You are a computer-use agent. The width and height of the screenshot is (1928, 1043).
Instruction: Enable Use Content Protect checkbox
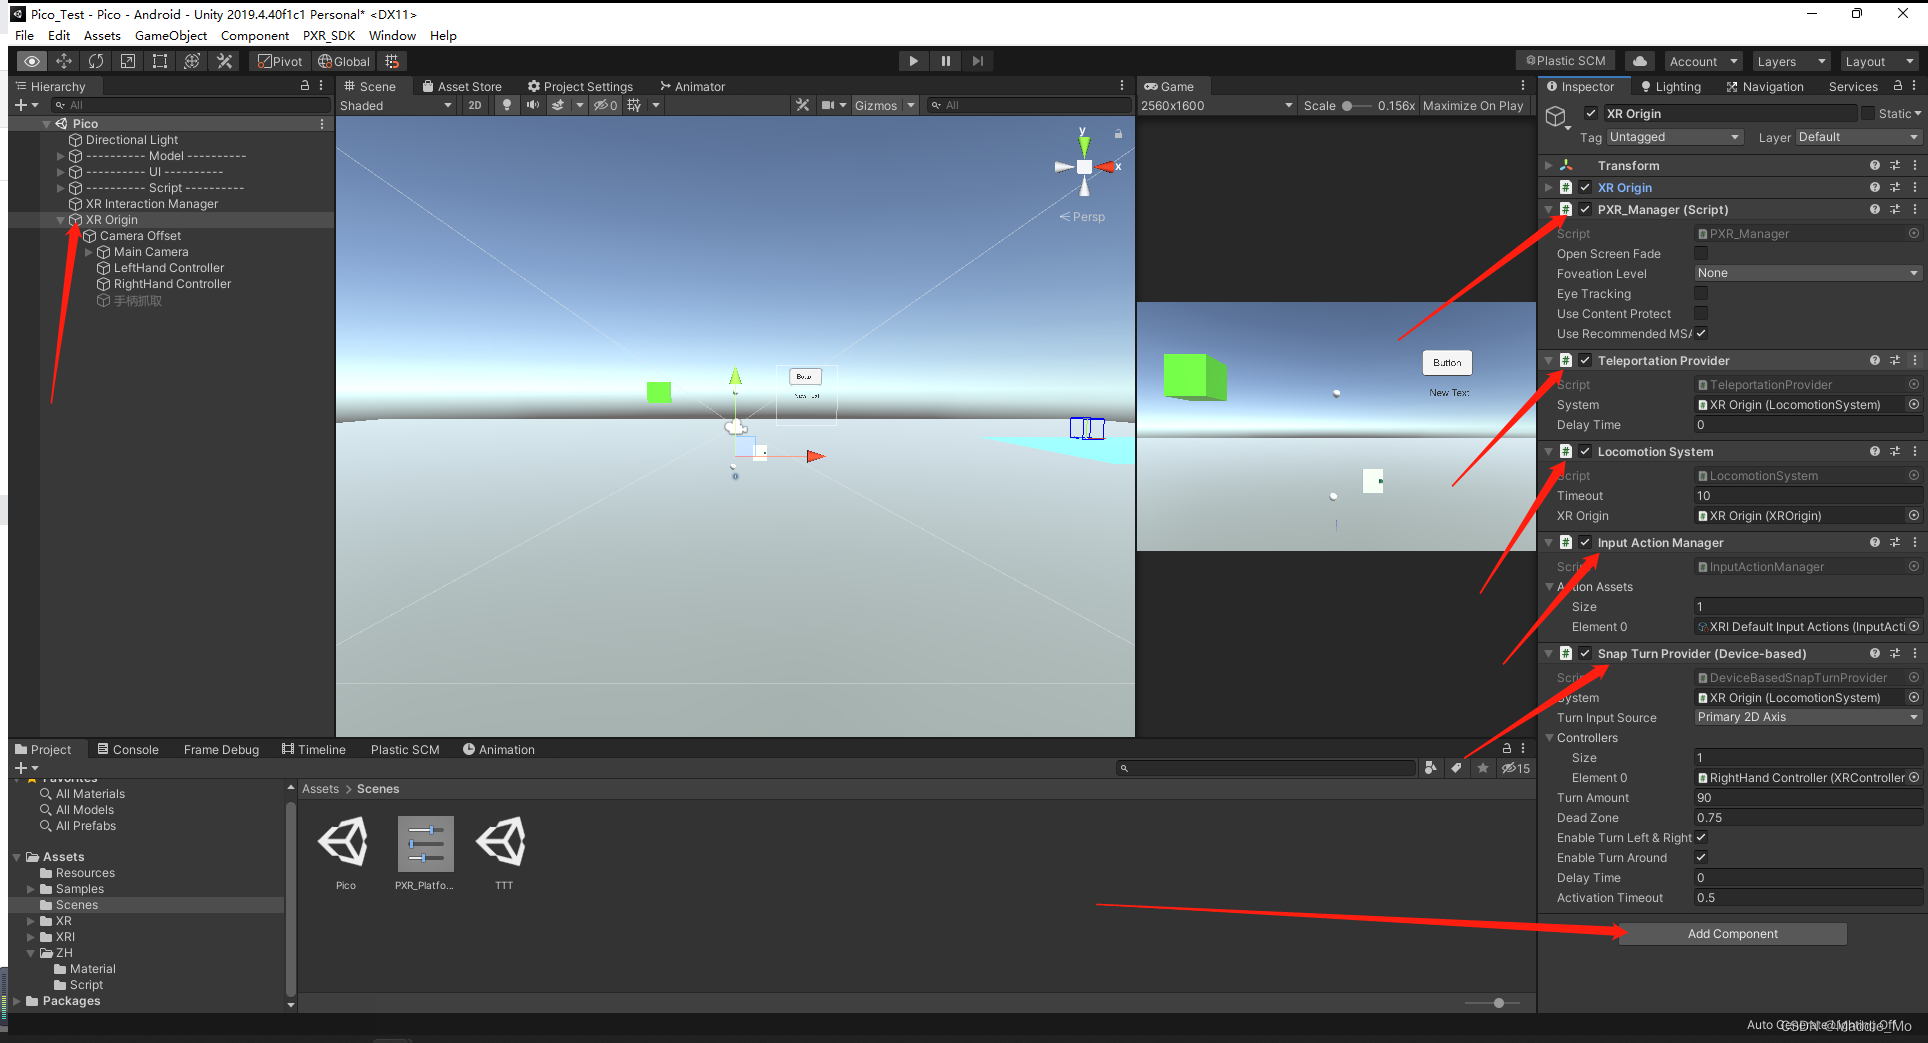click(1701, 313)
